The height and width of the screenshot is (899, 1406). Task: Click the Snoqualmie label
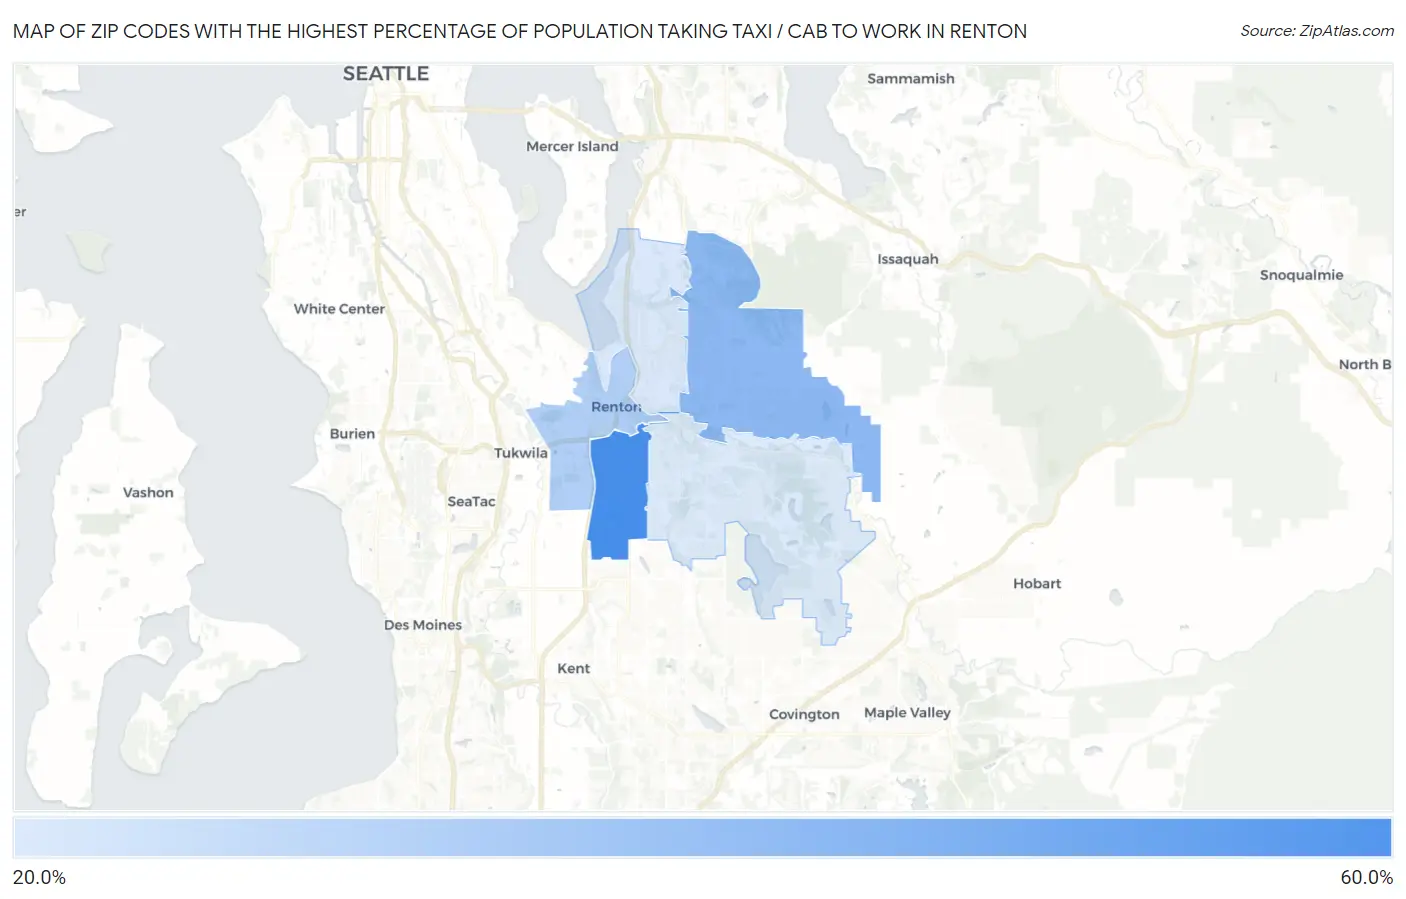1301,275
